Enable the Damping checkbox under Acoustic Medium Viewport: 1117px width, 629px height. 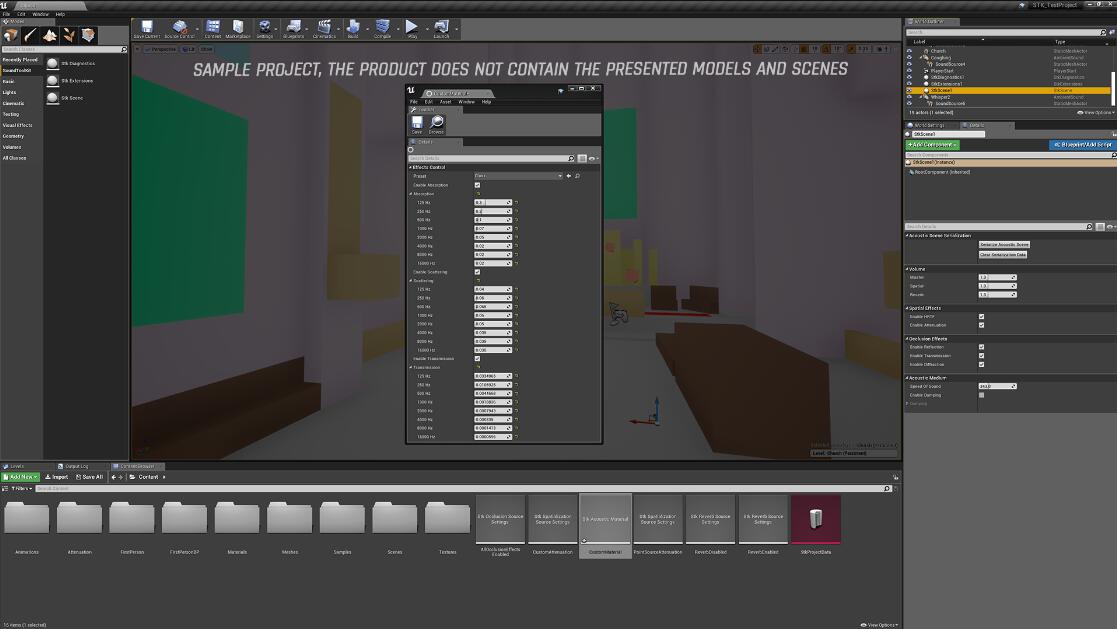pyautogui.click(x=981, y=394)
